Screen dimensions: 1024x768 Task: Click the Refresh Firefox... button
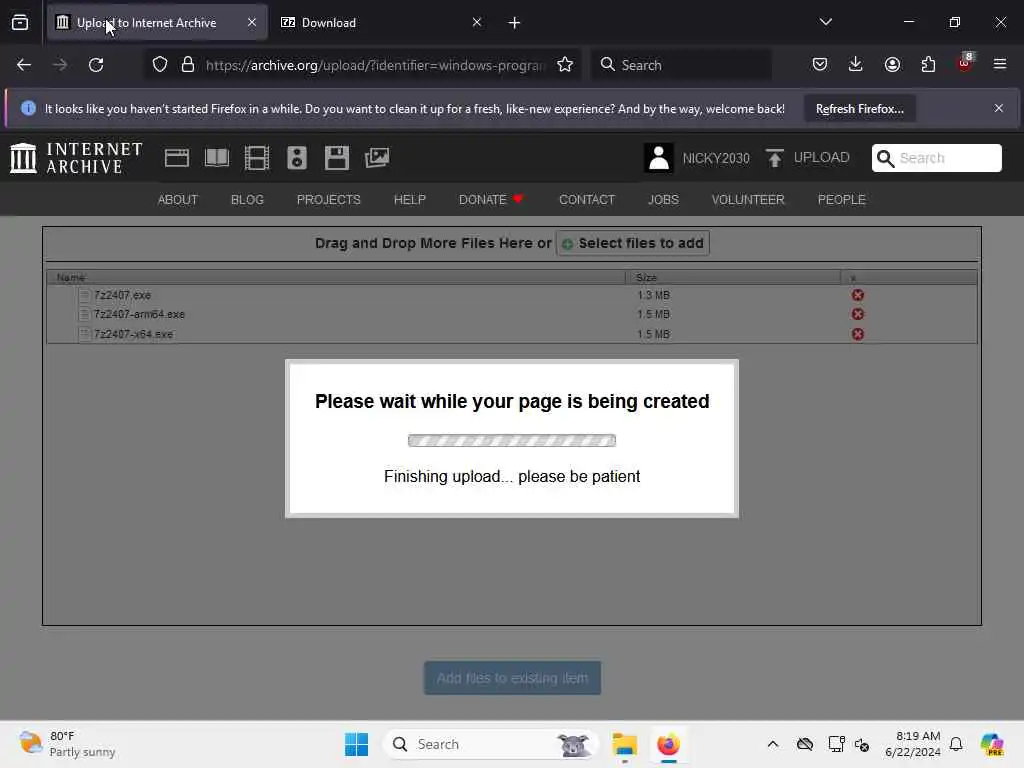(859, 108)
